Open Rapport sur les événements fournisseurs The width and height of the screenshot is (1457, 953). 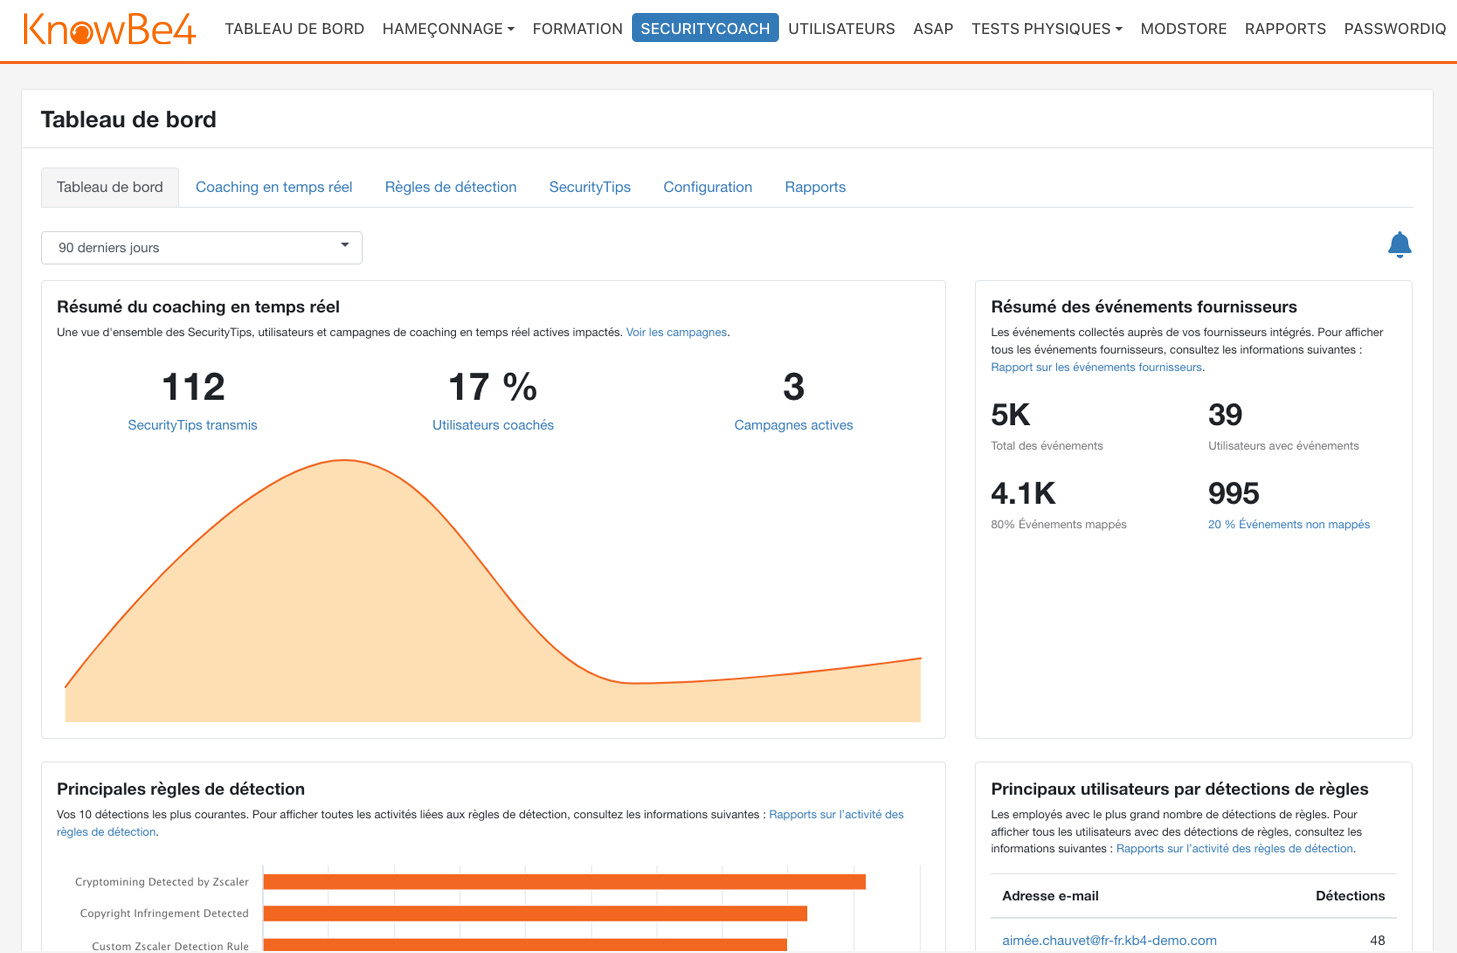[x=1096, y=367]
